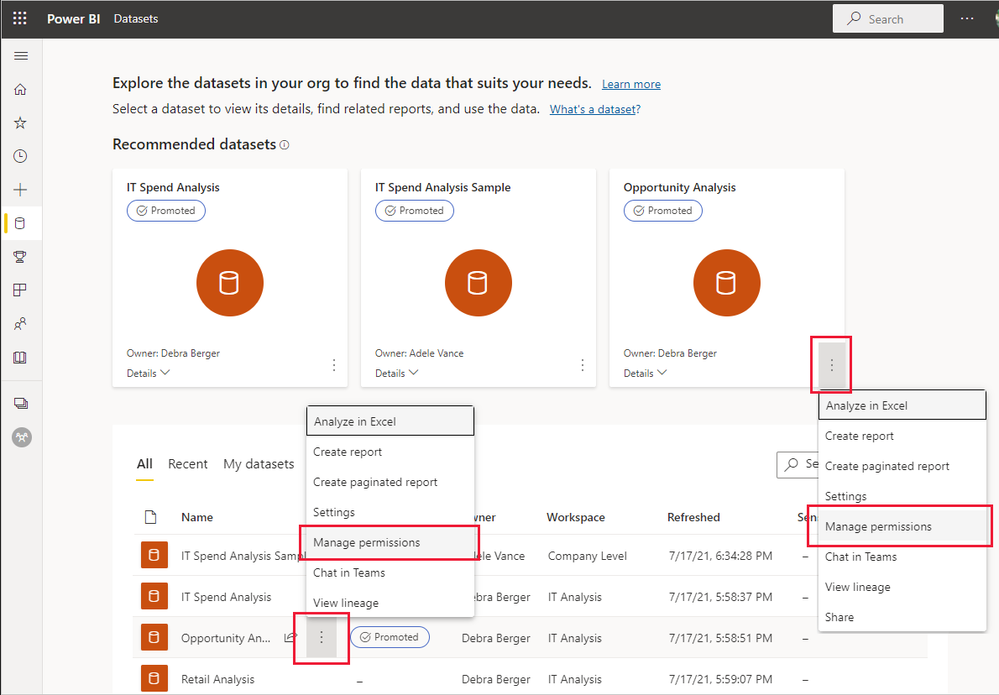Expand Details on IT Spend Analysis card

click(148, 373)
